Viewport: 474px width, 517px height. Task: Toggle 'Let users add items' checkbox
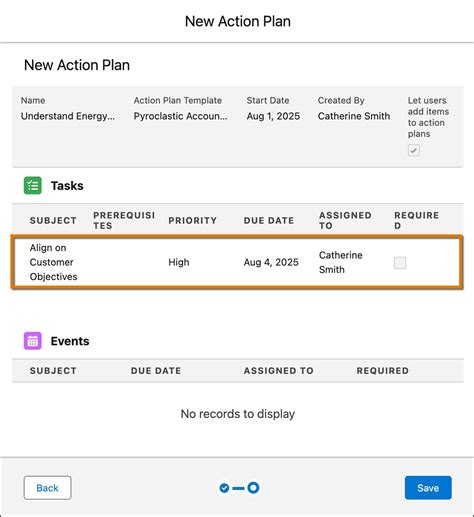tap(414, 150)
